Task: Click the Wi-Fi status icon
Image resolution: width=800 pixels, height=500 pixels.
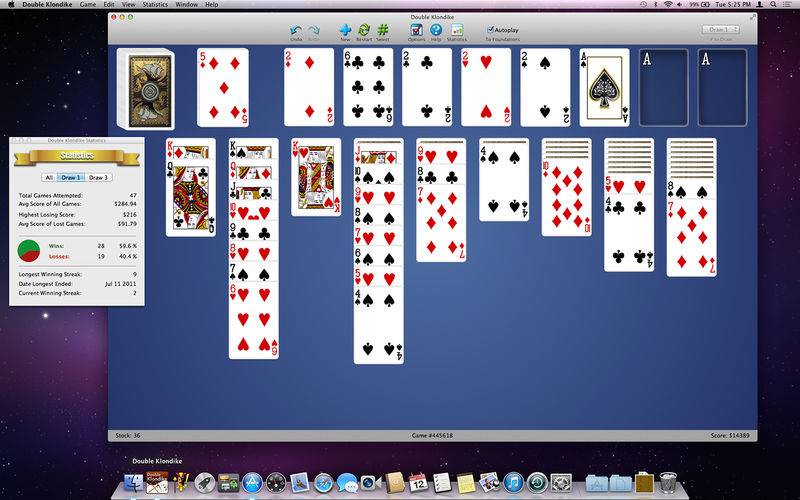Action: pyautogui.click(x=668, y=4)
